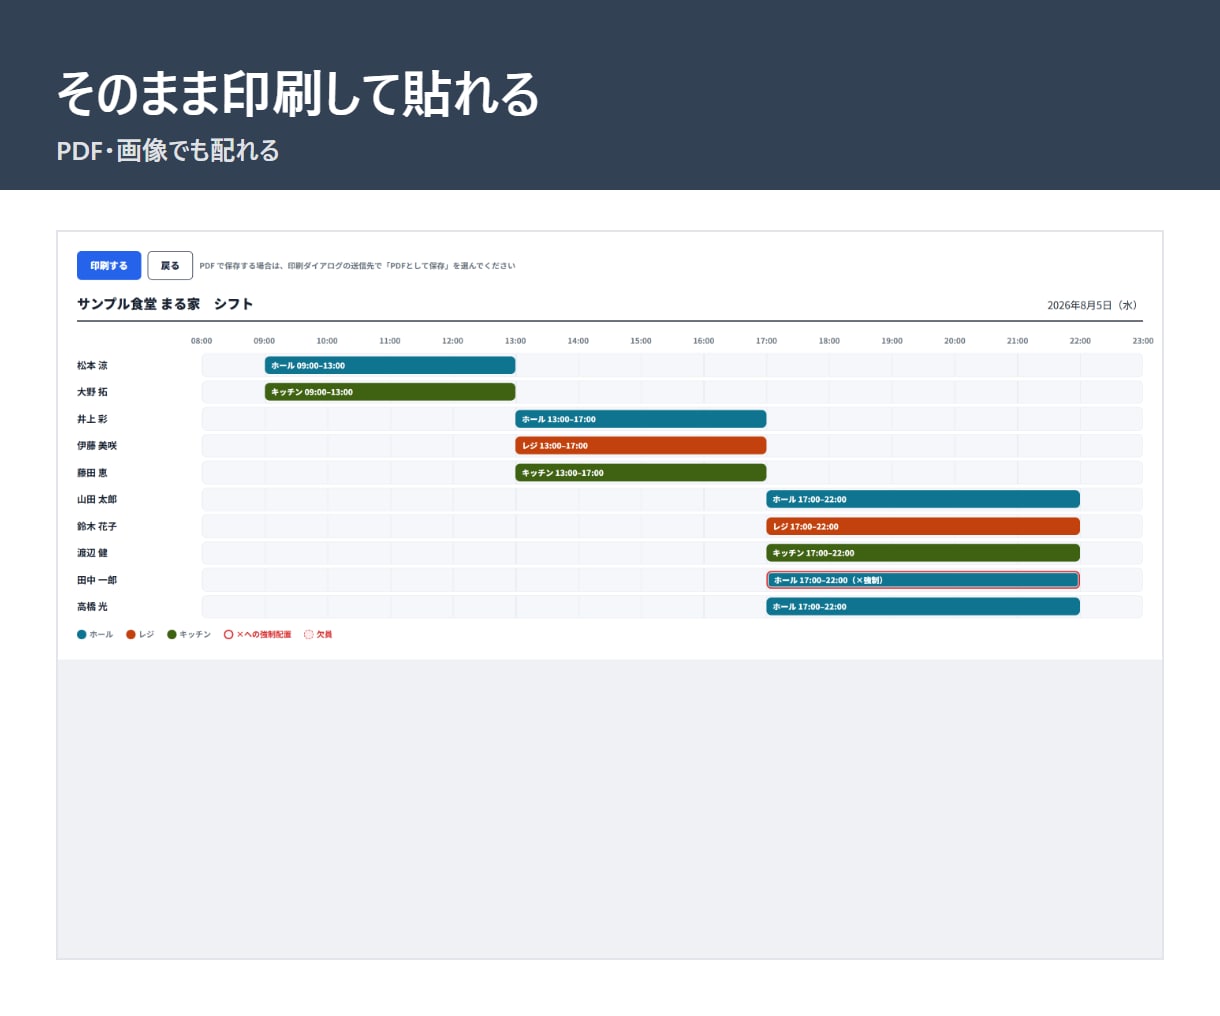The height and width of the screenshot is (1016, 1220).
Task: Click the staff name 藤田 恵
Action: point(92,473)
